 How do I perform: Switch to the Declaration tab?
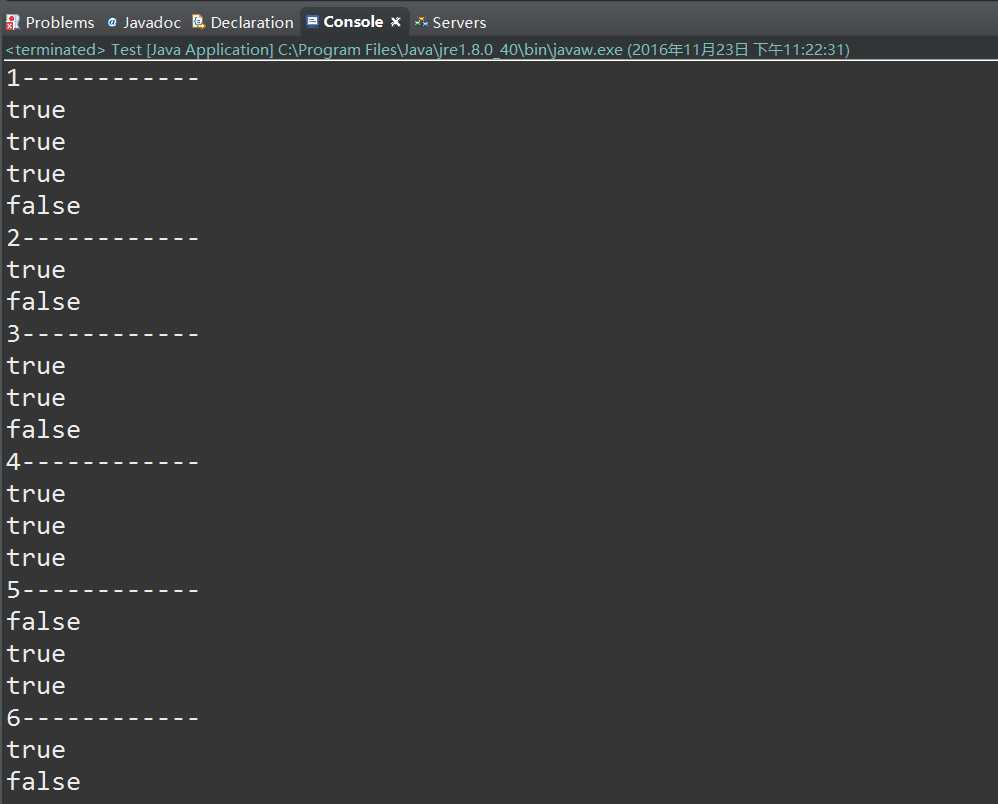243,22
